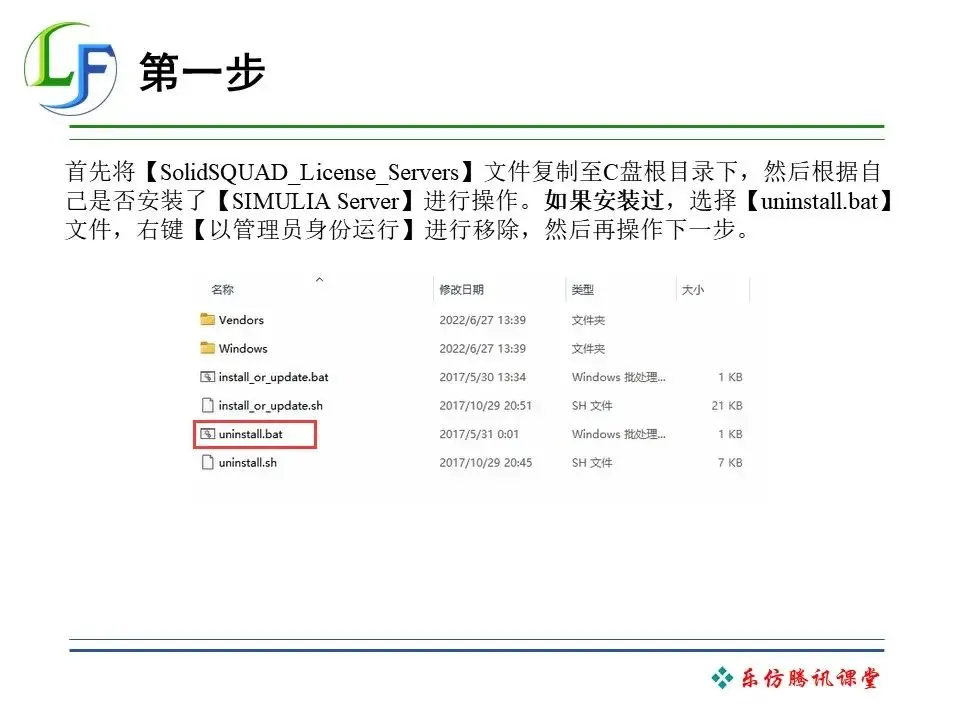
Task: Select the uninstall.bat batch file icon
Action: 208,434
